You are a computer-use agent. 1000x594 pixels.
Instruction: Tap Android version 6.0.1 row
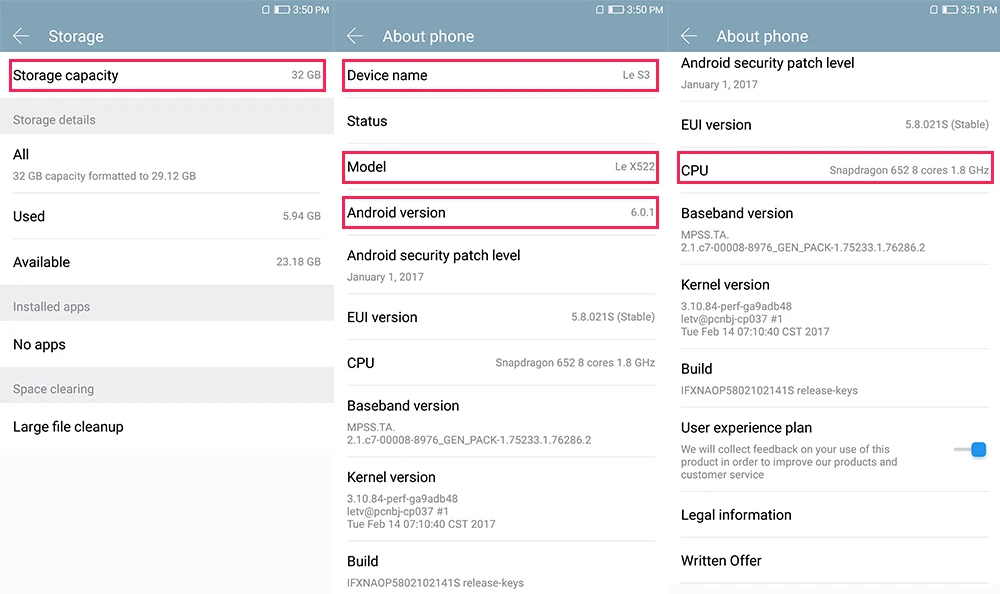point(501,212)
